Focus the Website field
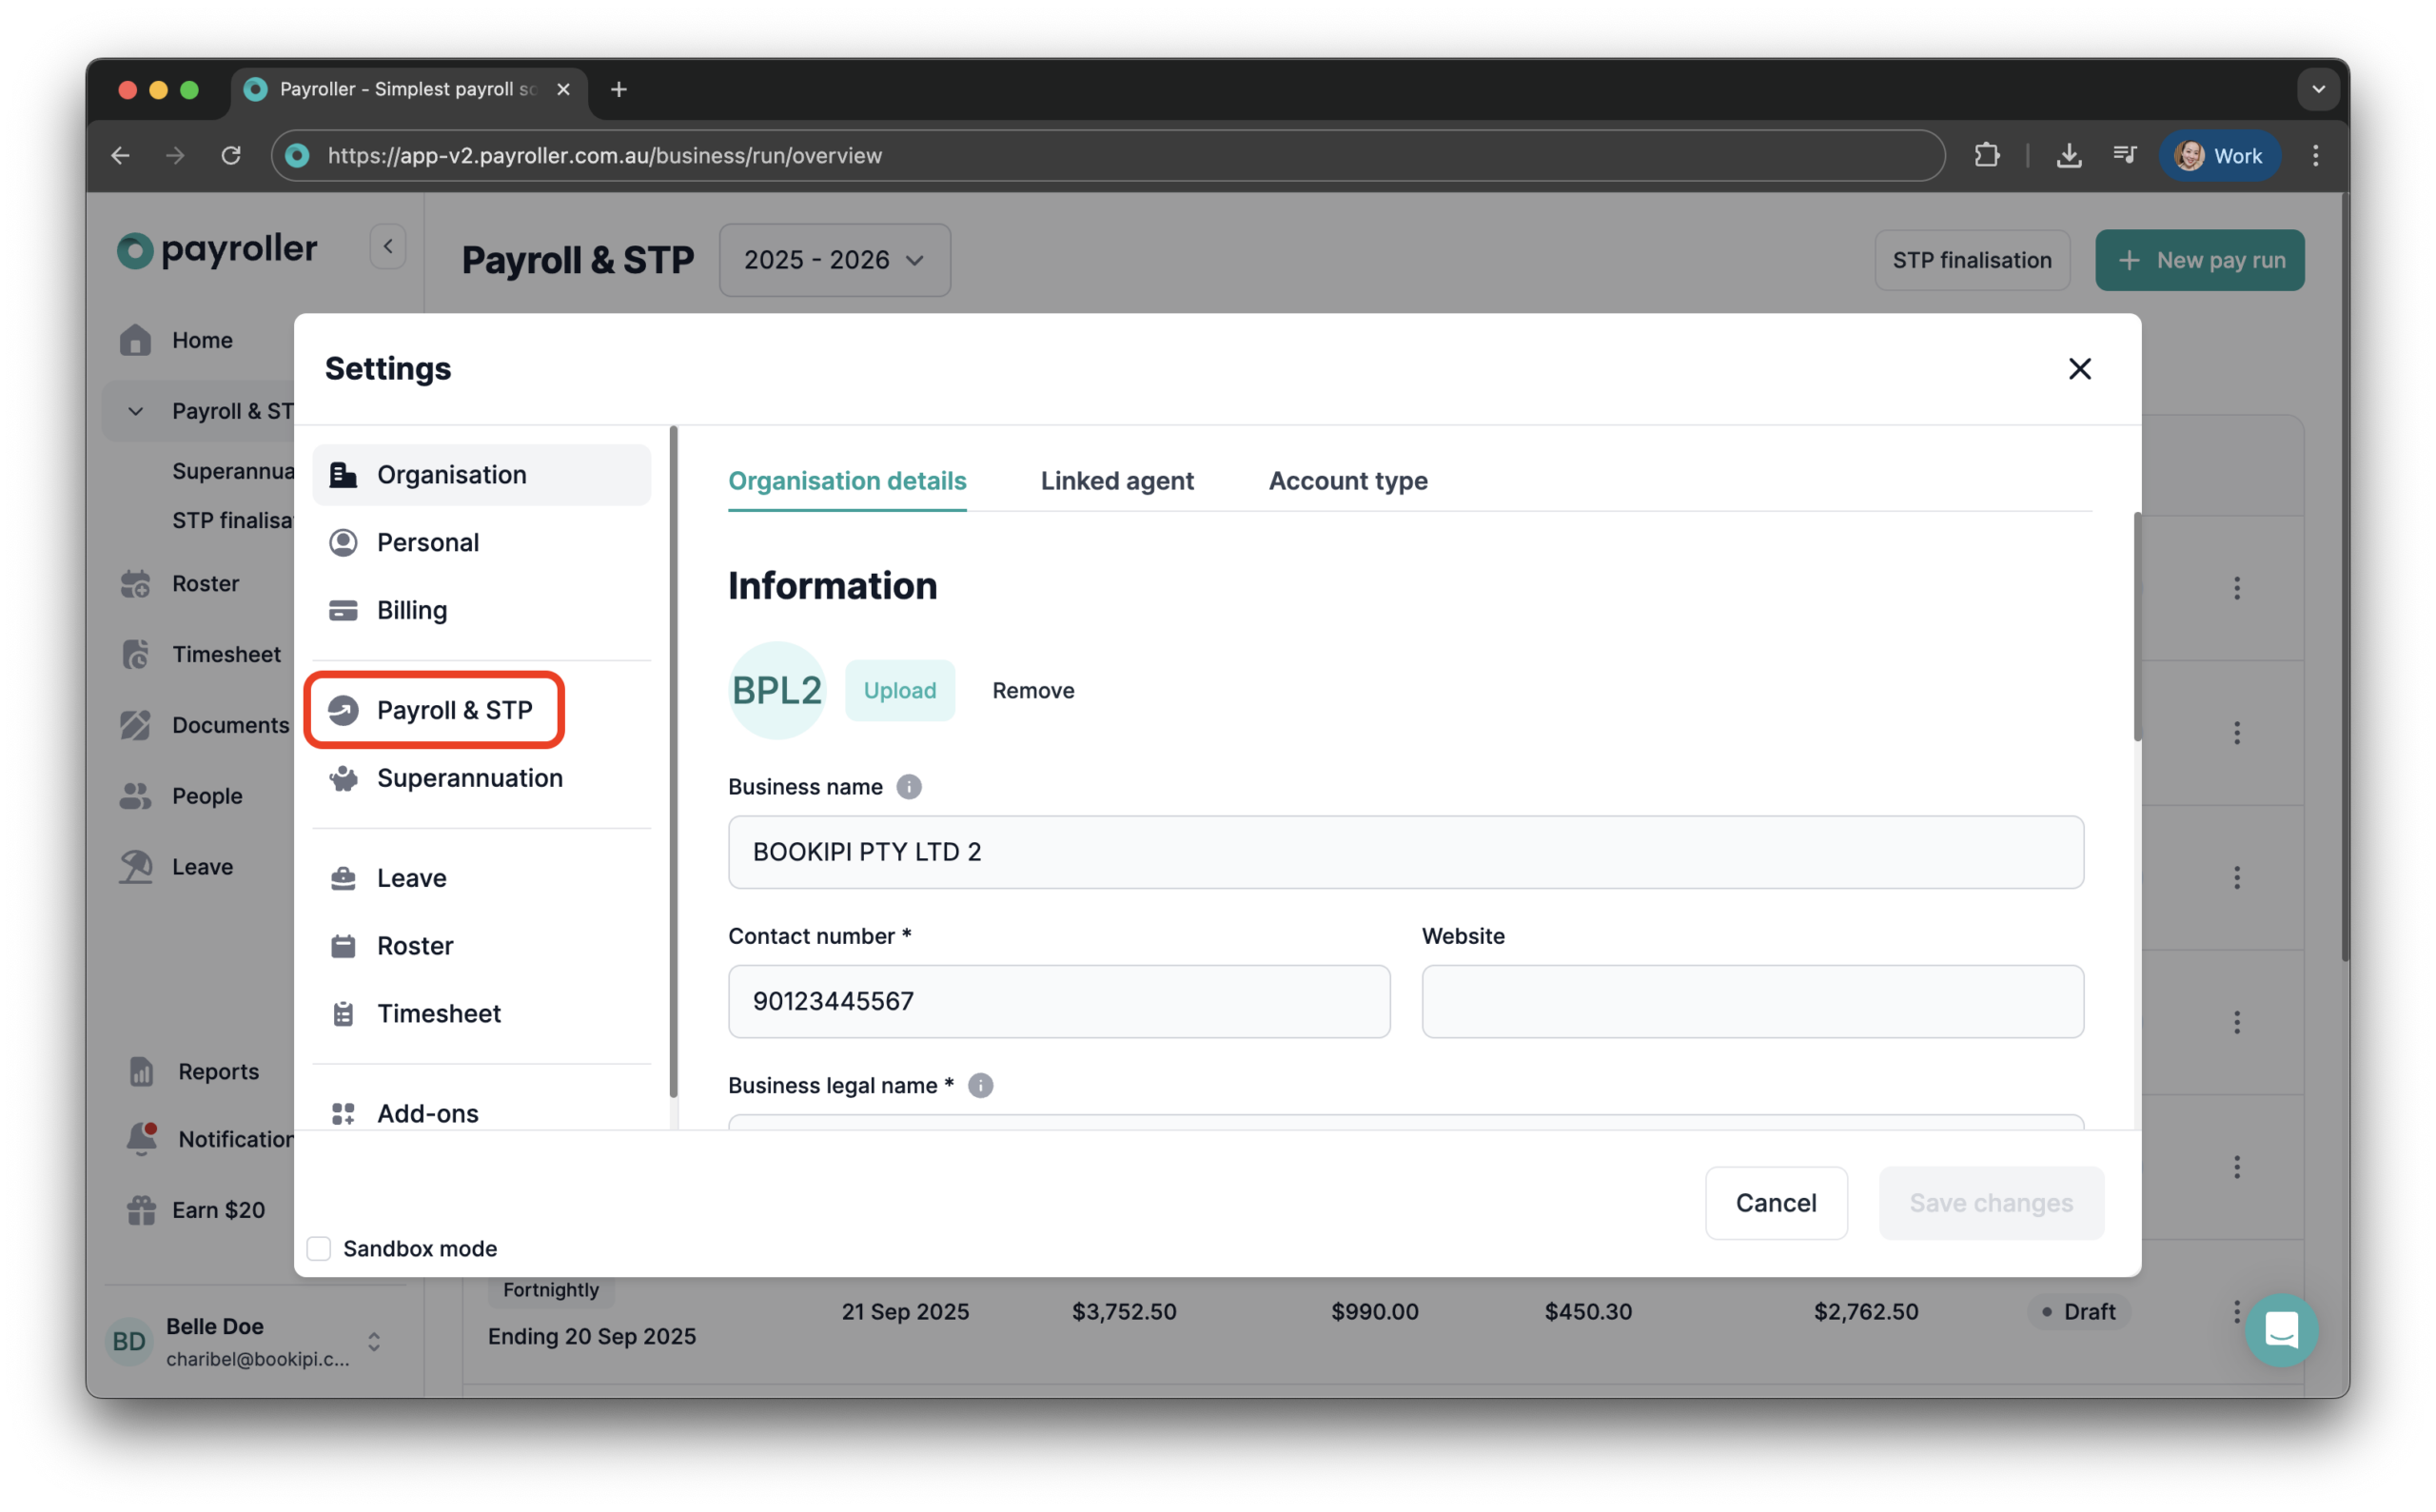Image resolution: width=2436 pixels, height=1512 pixels. pyautogui.click(x=1753, y=1002)
